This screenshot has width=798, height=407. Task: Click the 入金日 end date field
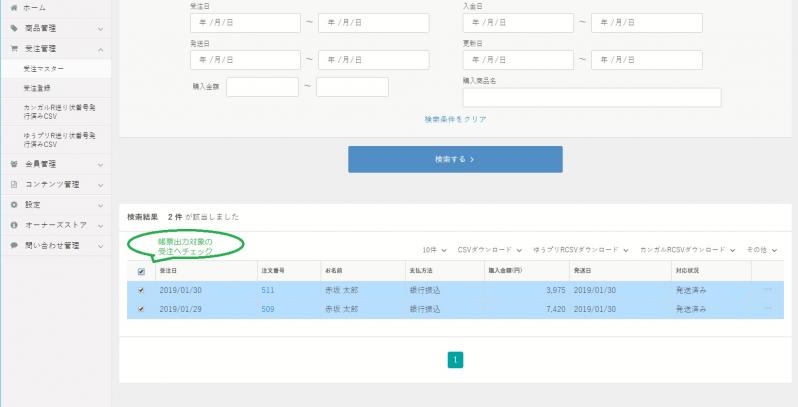pyautogui.click(x=647, y=23)
